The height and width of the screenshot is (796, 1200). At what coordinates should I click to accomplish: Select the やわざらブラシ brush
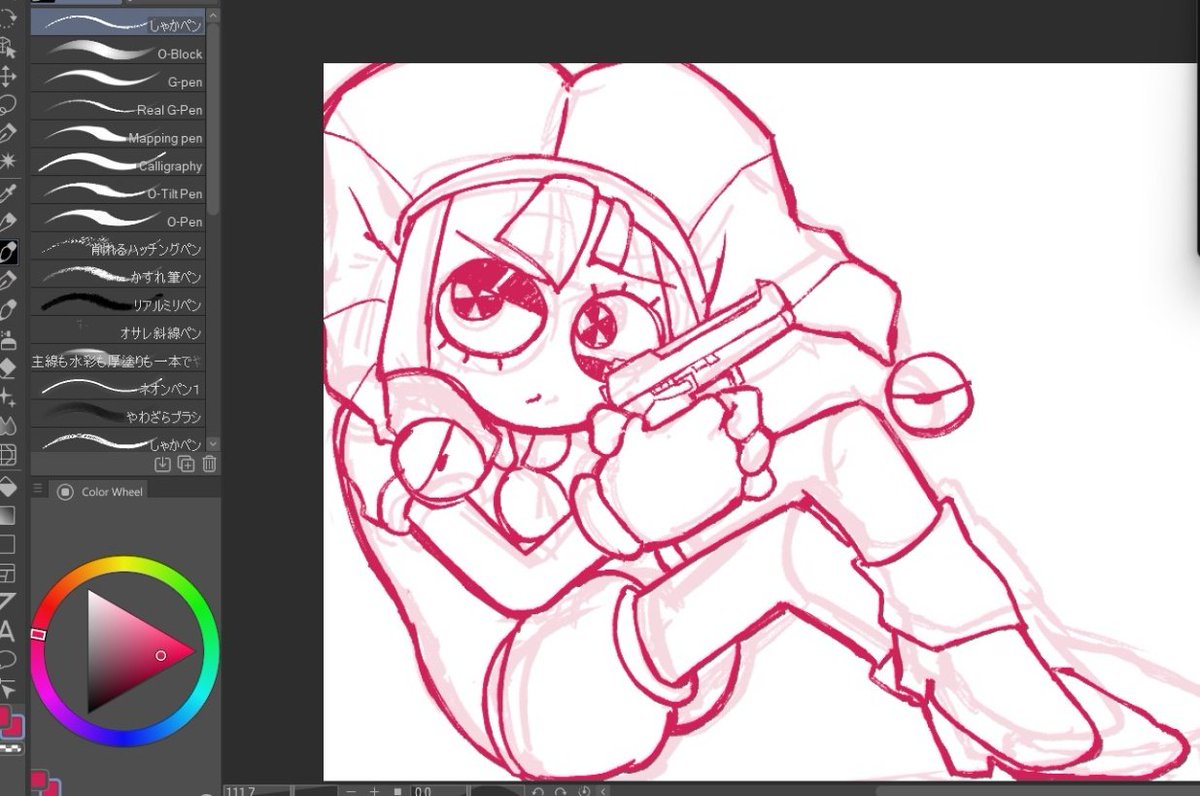[x=118, y=414]
